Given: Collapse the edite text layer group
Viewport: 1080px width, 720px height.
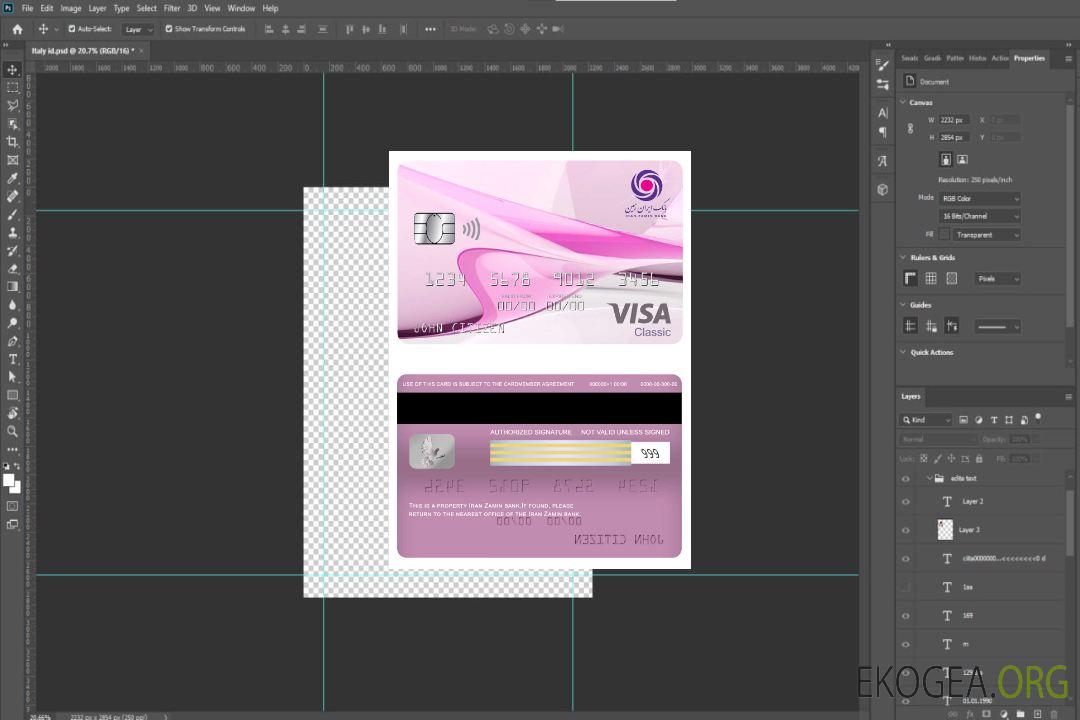Looking at the screenshot, I should click(x=929, y=478).
